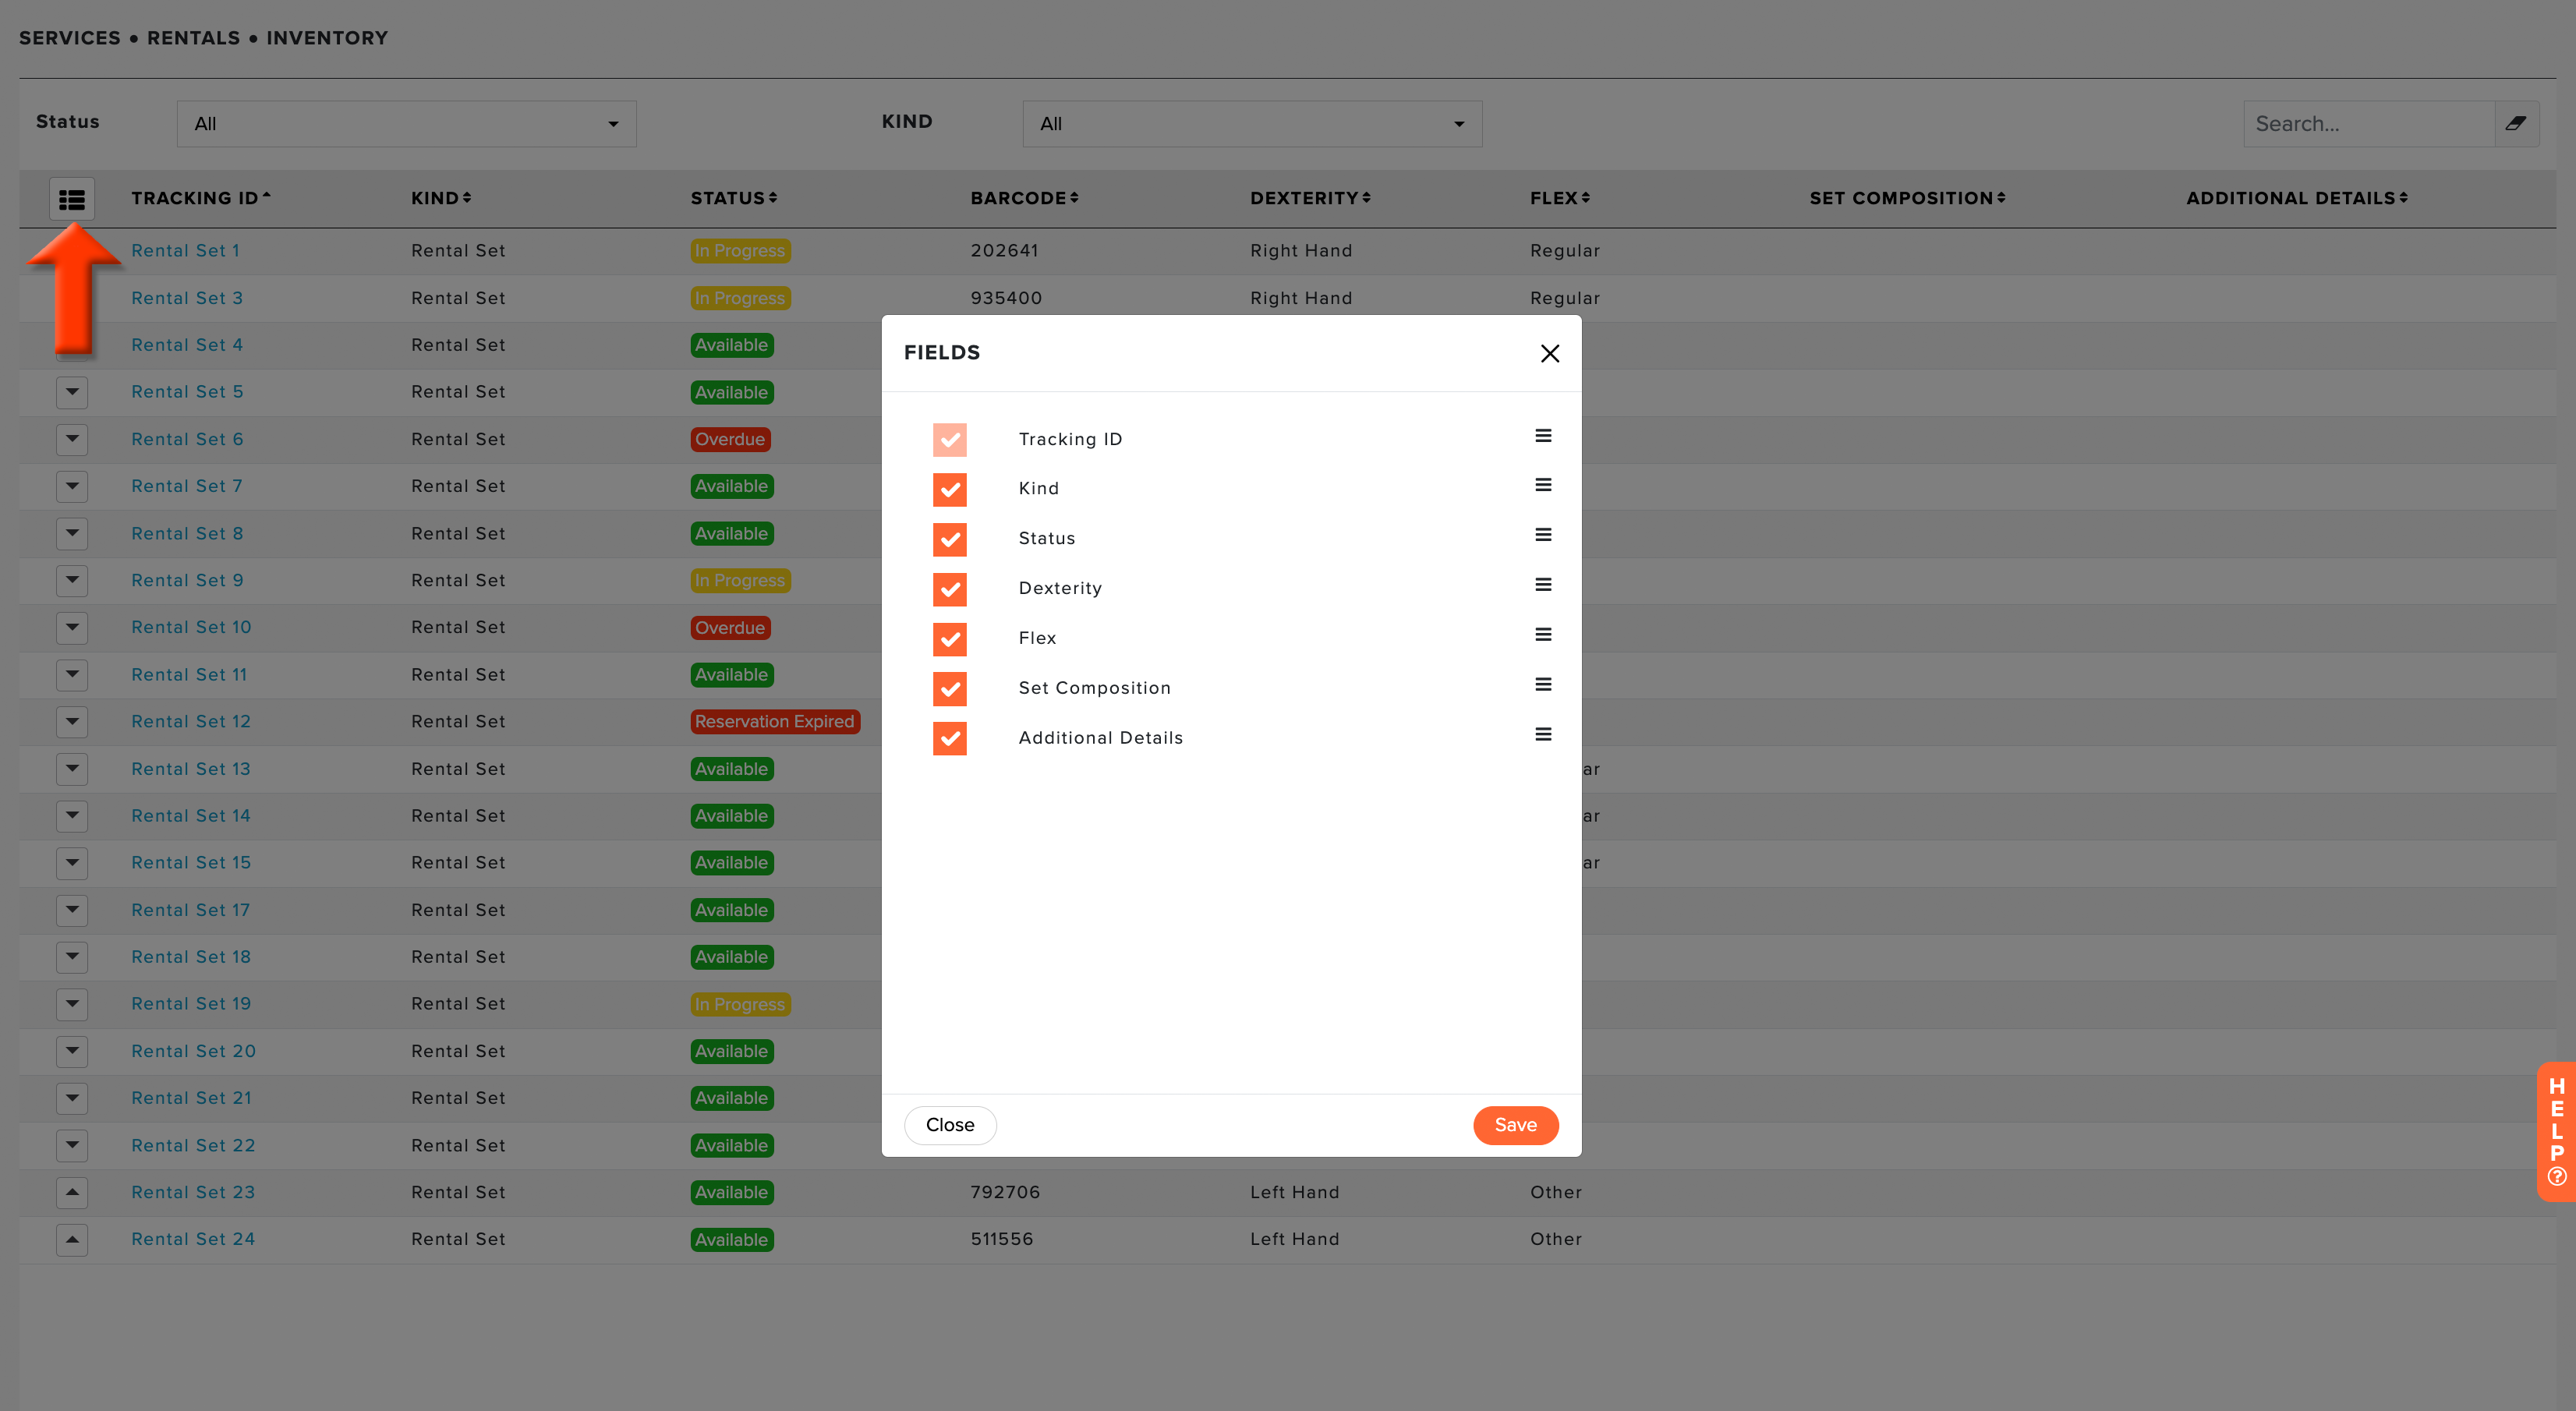The width and height of the screenshot is (2576, 1411).
Task: Open the KIND filter dropdown
Action: tap(1252, 124)
